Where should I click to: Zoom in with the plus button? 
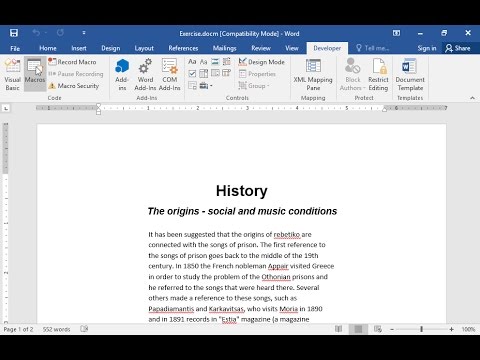(451, 329)
